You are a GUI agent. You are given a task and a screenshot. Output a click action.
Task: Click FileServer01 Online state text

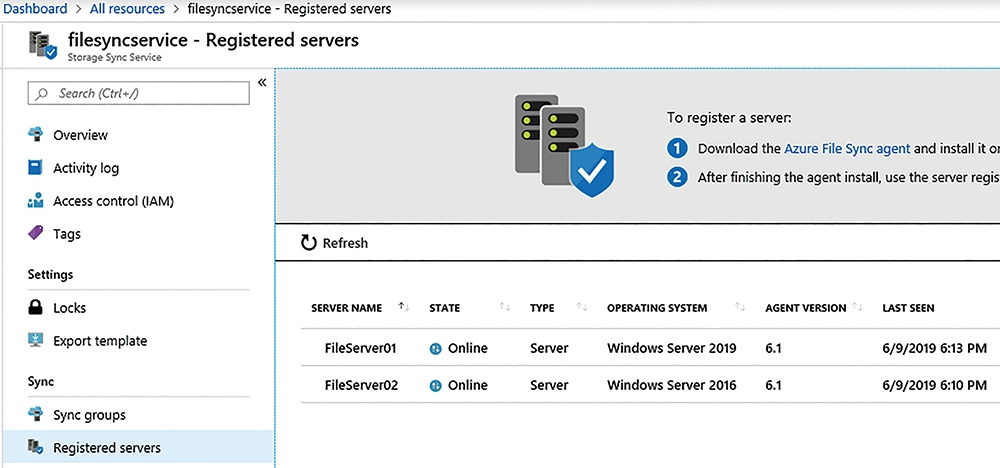[x=467, y=348]
